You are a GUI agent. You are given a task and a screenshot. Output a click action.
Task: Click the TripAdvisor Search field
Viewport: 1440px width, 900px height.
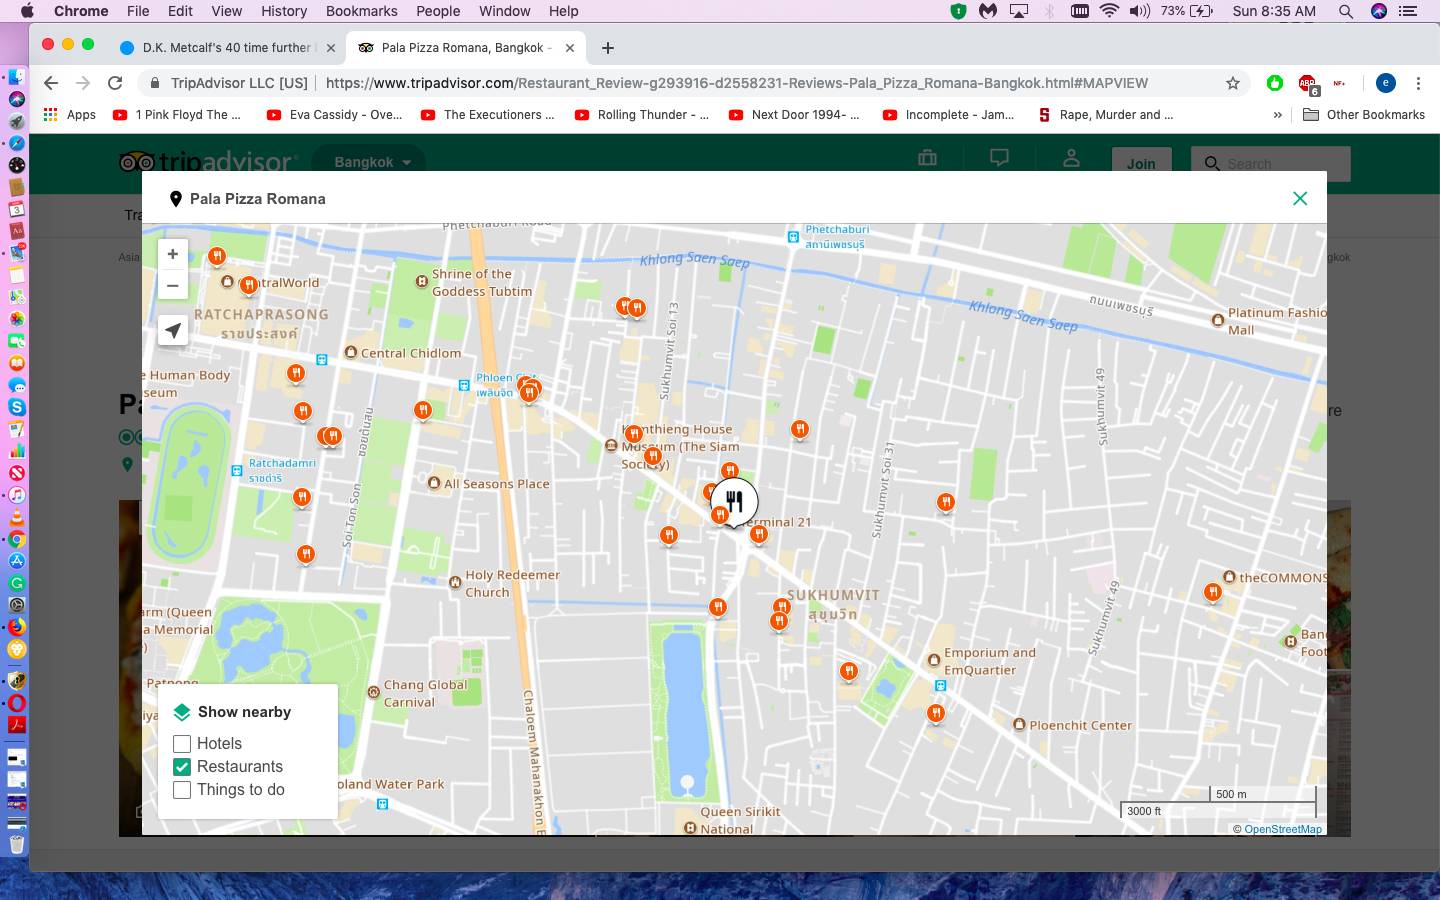pos(1271,163)
